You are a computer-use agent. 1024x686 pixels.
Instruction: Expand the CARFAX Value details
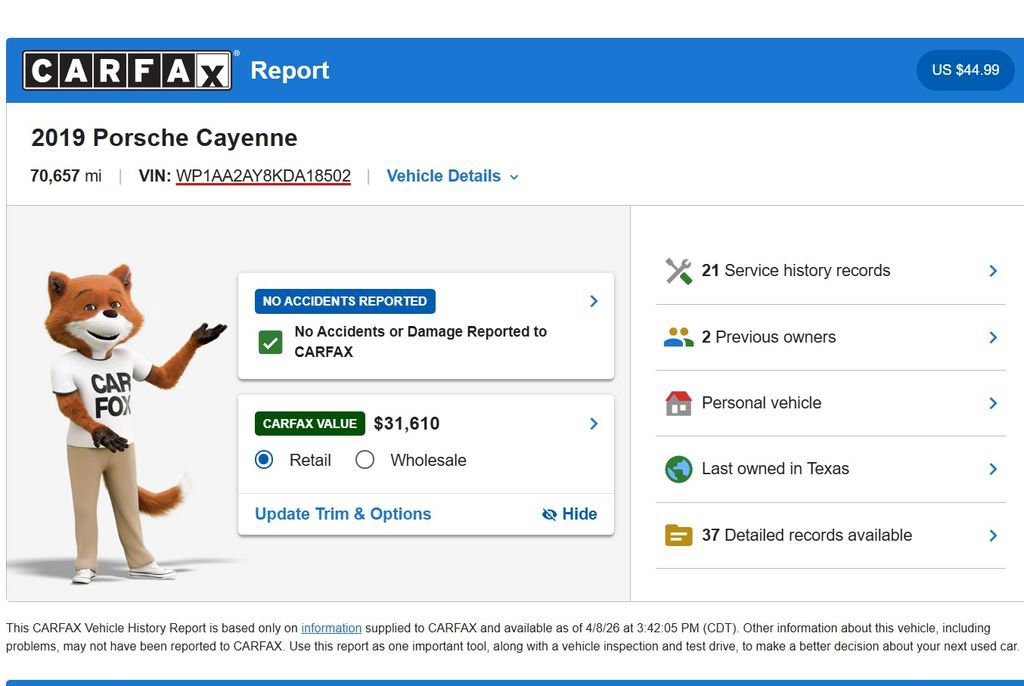click(x=592, y=423)
